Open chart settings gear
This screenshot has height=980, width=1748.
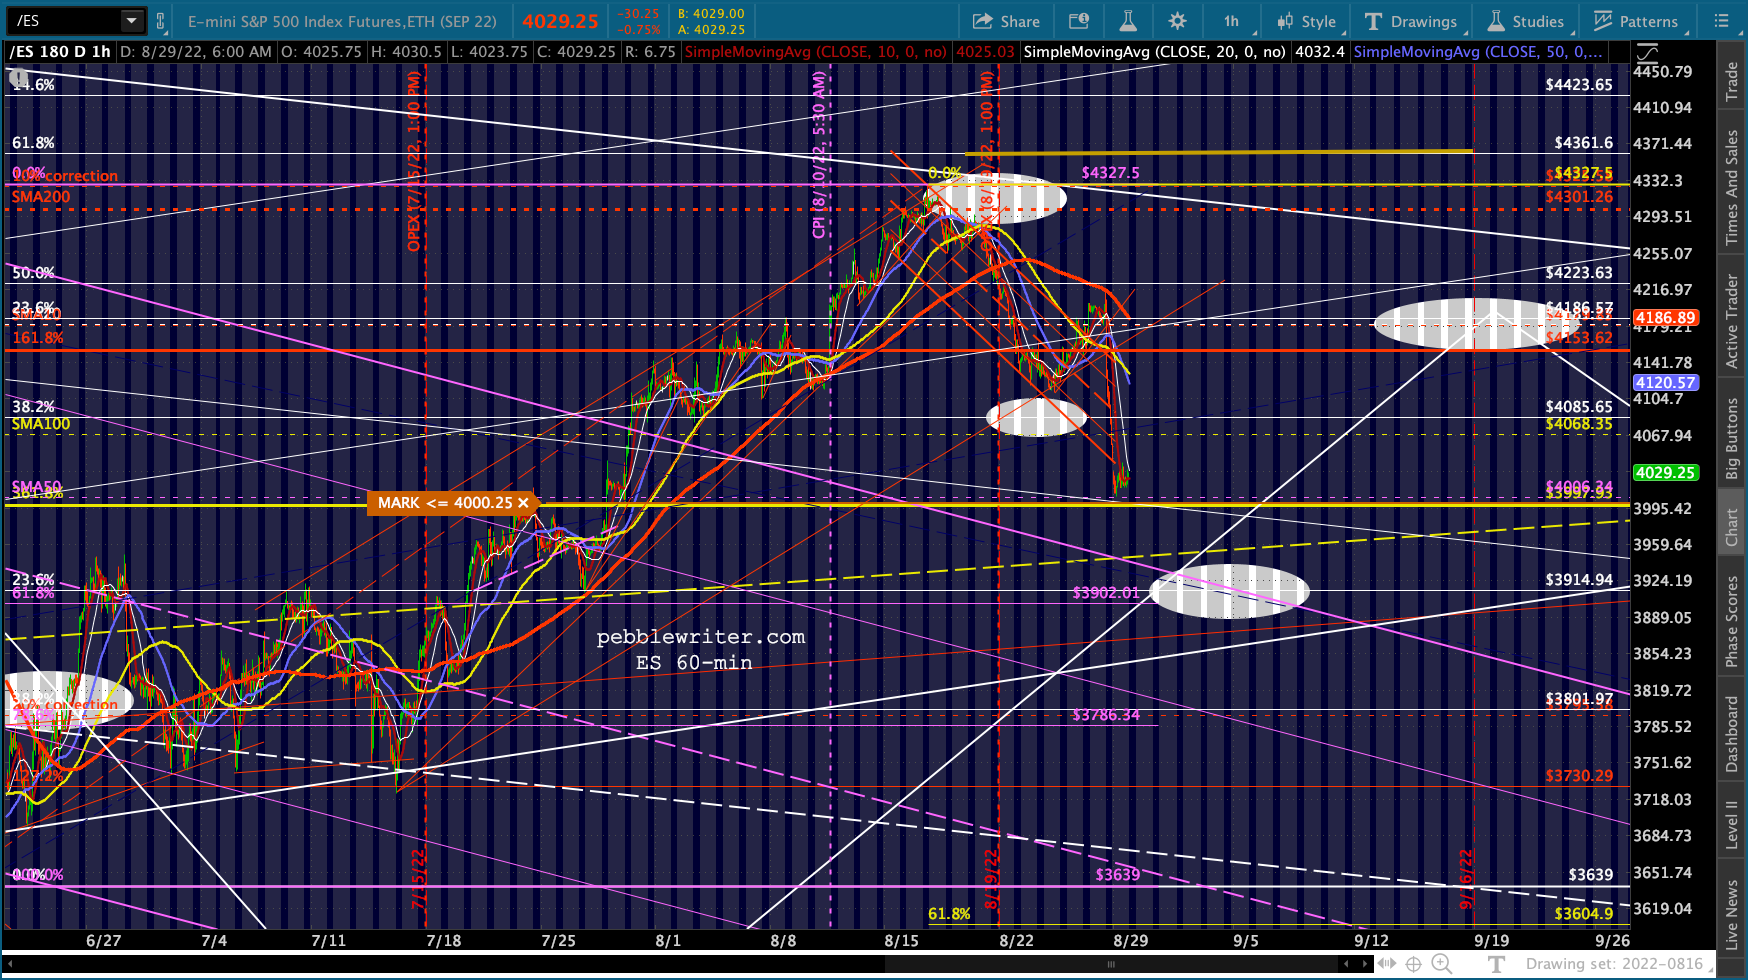(x=1177, y=21)
